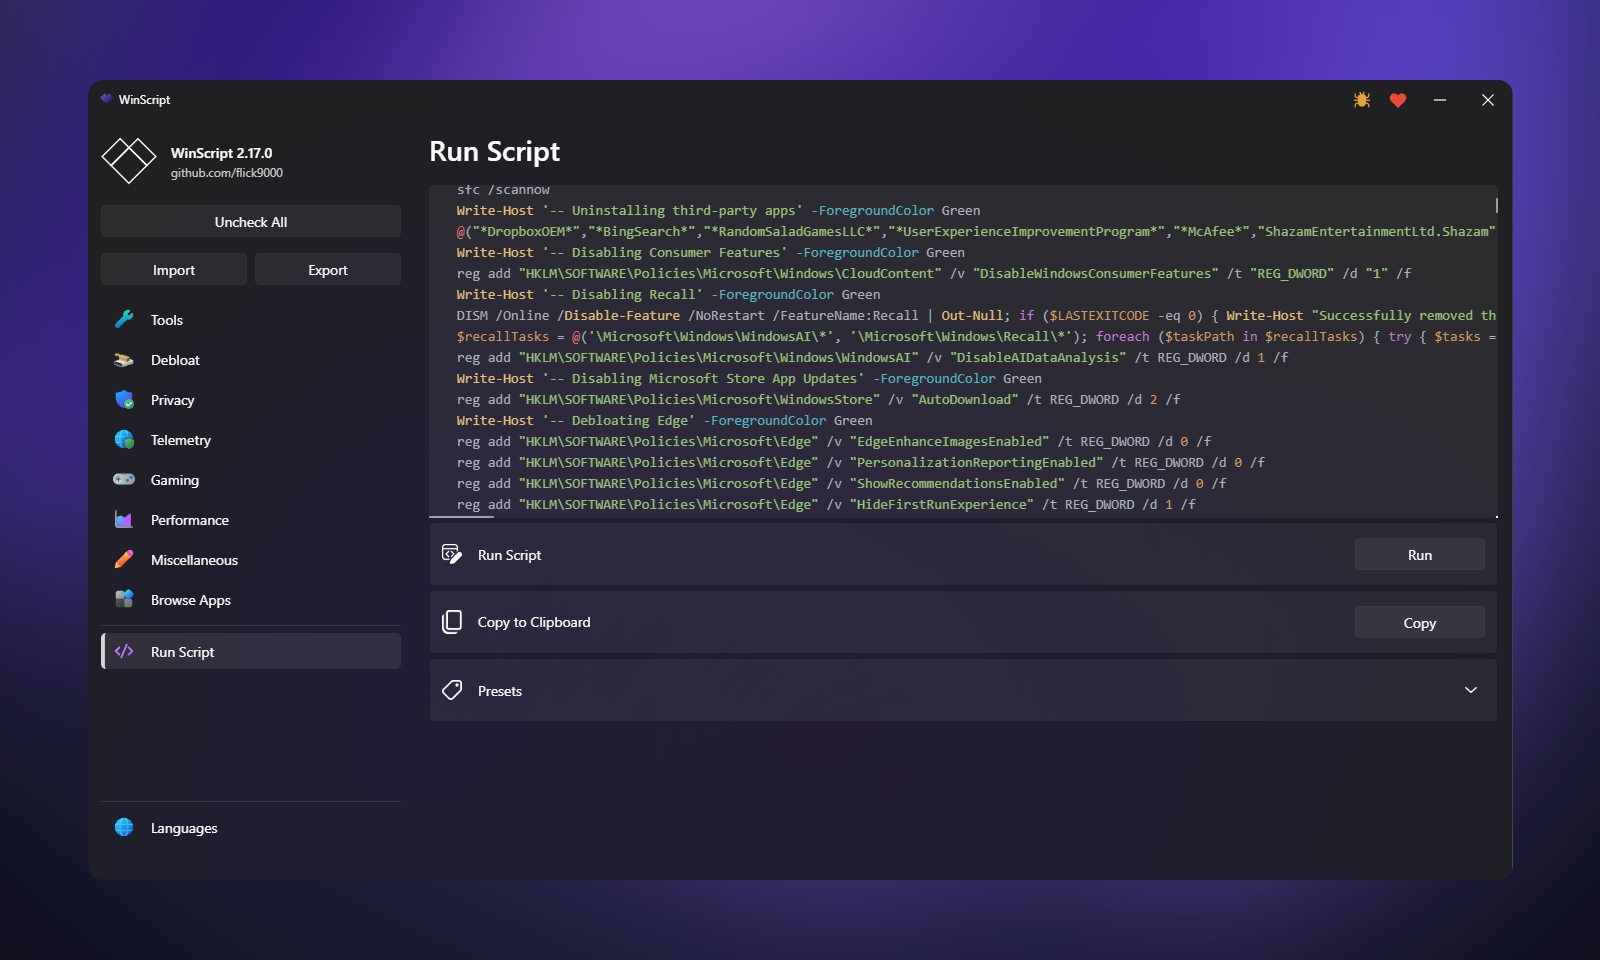
Task: Click the bug report icon in title bar
Action: pyautogui.click(x=1362, y=100)
